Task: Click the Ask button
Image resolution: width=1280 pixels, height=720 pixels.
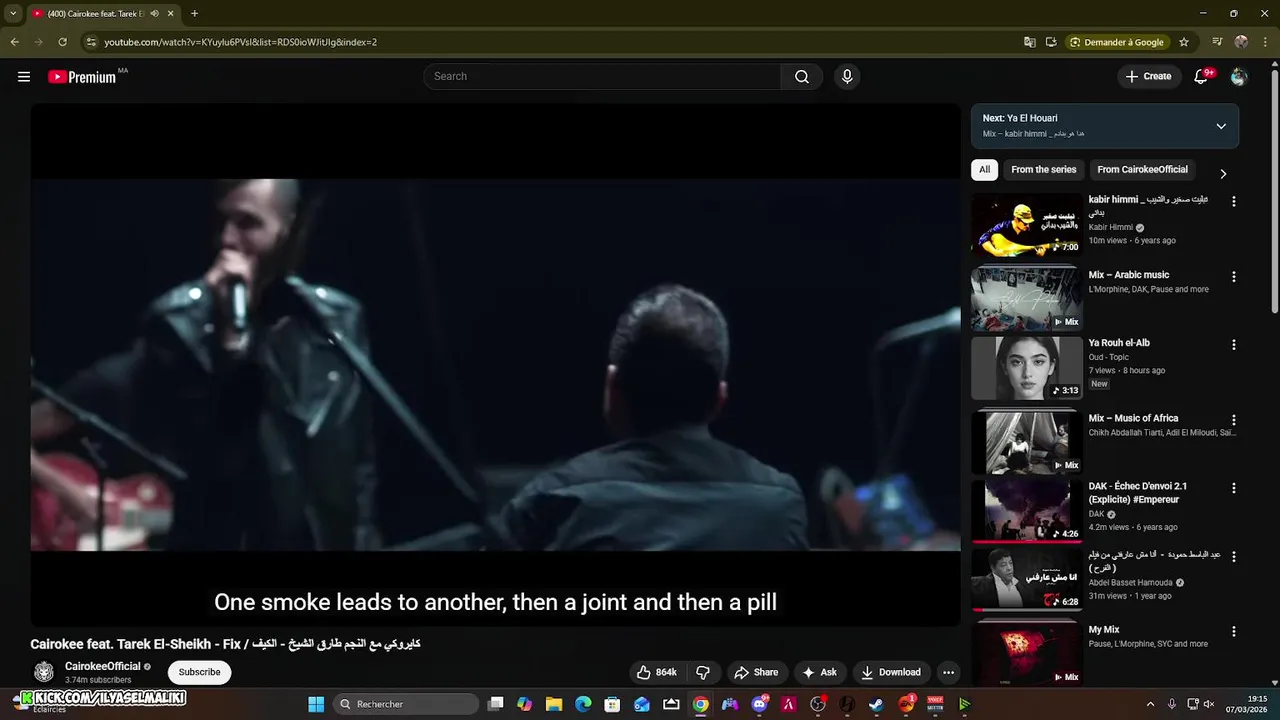Action: [x=820, y=672]
